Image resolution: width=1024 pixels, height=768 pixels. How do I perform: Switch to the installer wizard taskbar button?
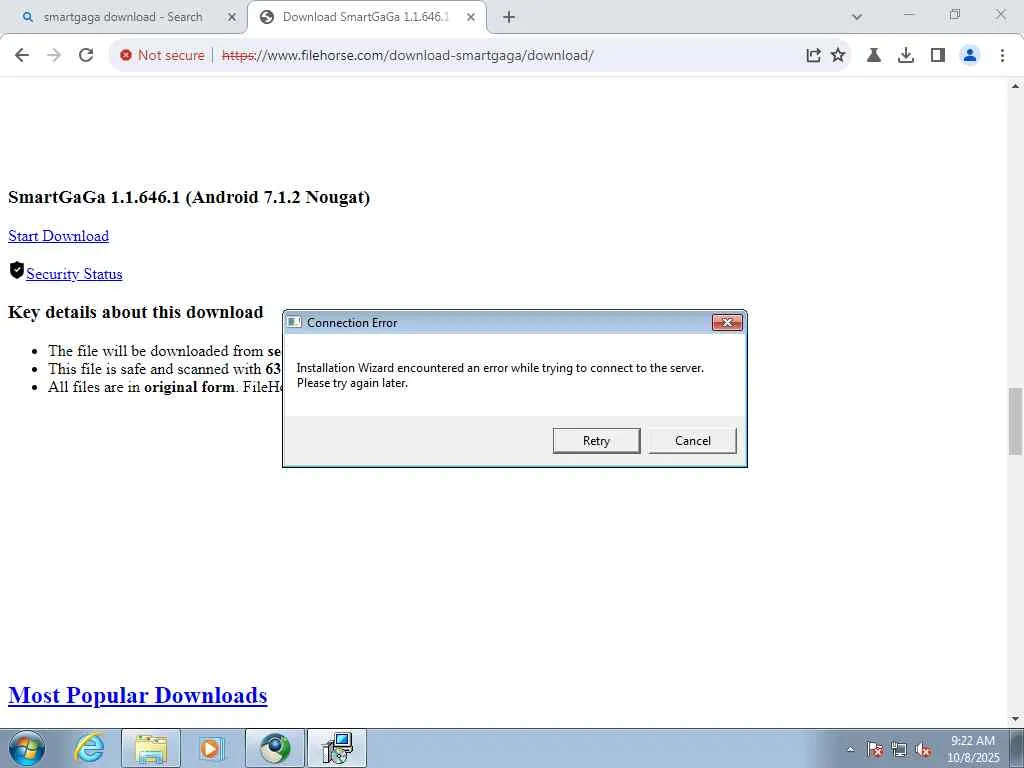click(x=337, y=748)
